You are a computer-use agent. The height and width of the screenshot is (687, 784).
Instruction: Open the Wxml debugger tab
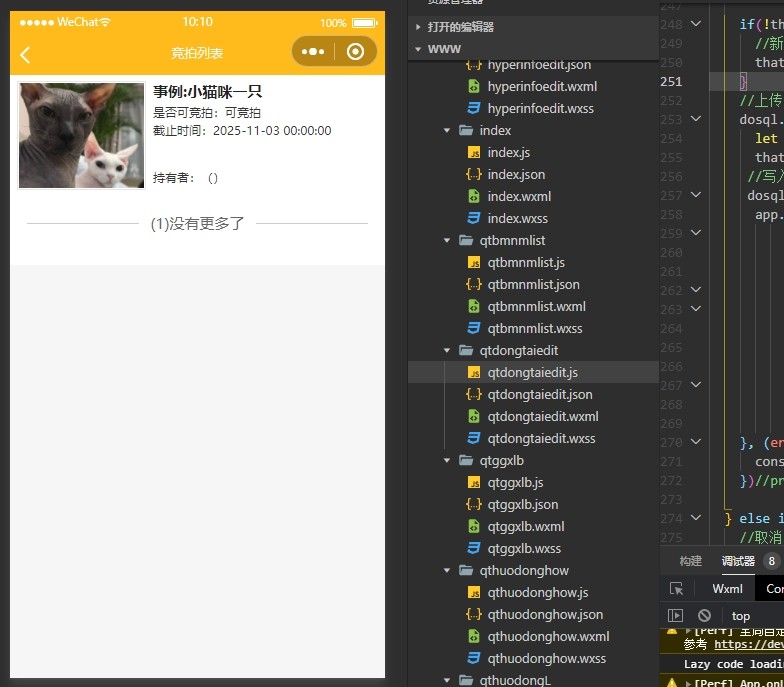[728, 589]
